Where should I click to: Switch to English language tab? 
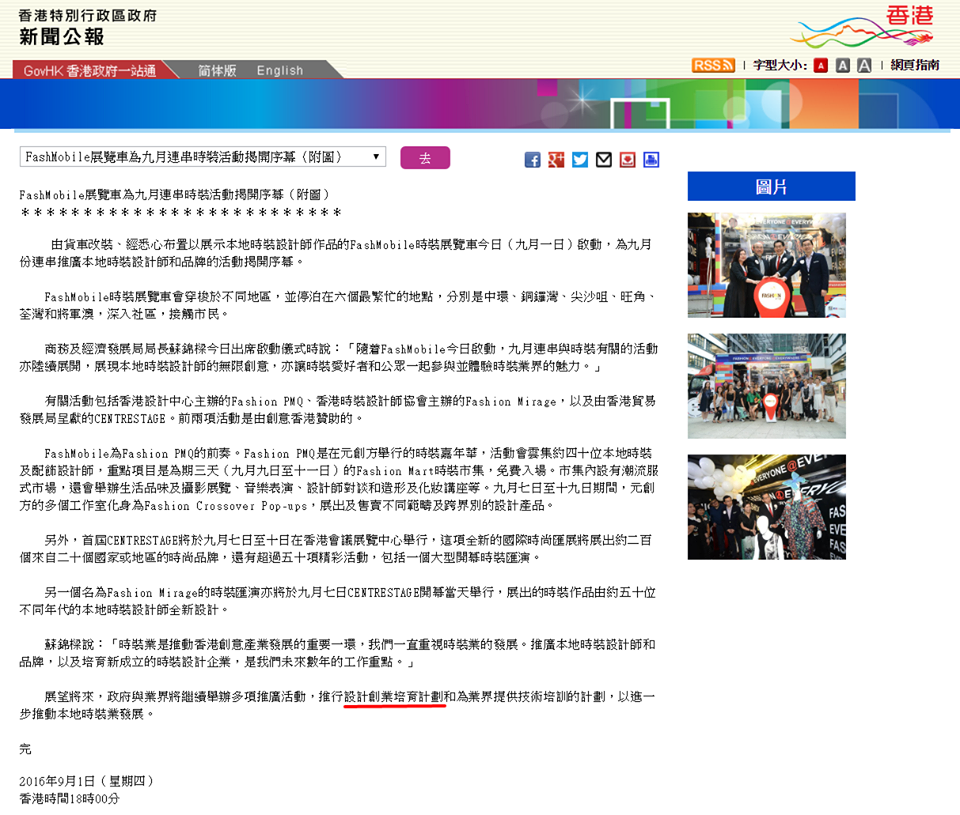tap(280, 70)
